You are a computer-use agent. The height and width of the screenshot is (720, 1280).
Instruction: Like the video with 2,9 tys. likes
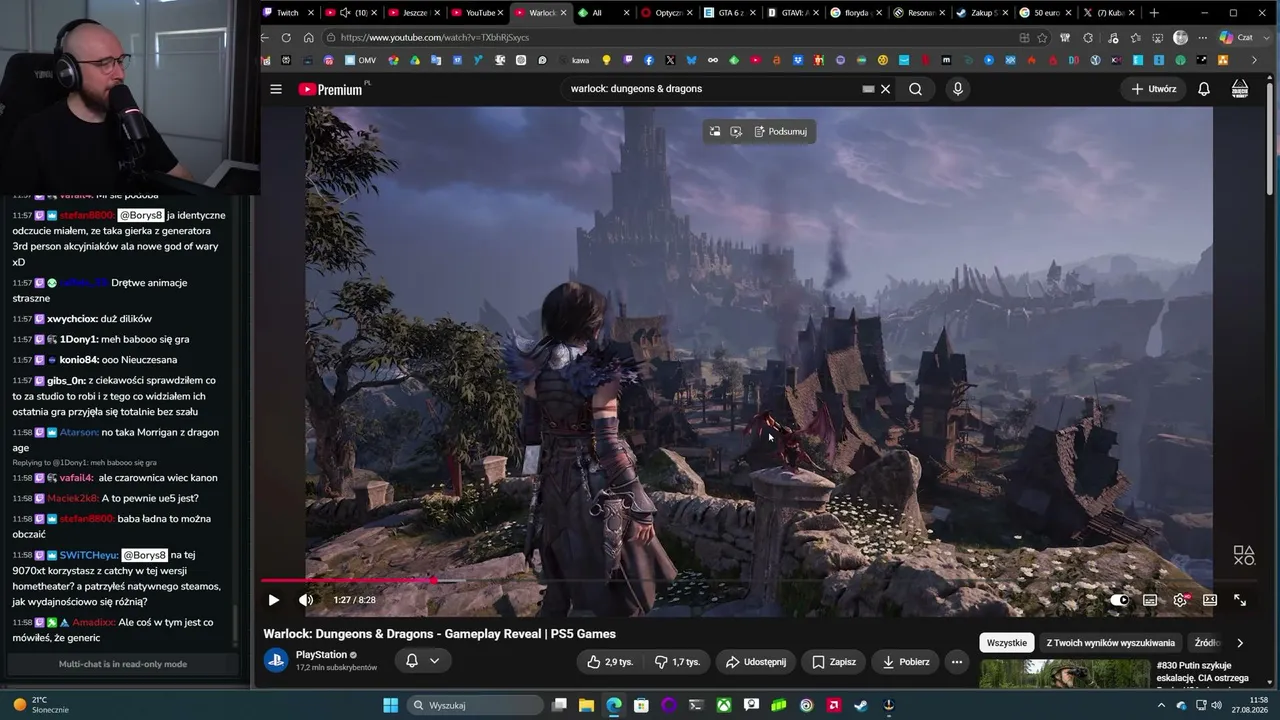tap(610, 662)
